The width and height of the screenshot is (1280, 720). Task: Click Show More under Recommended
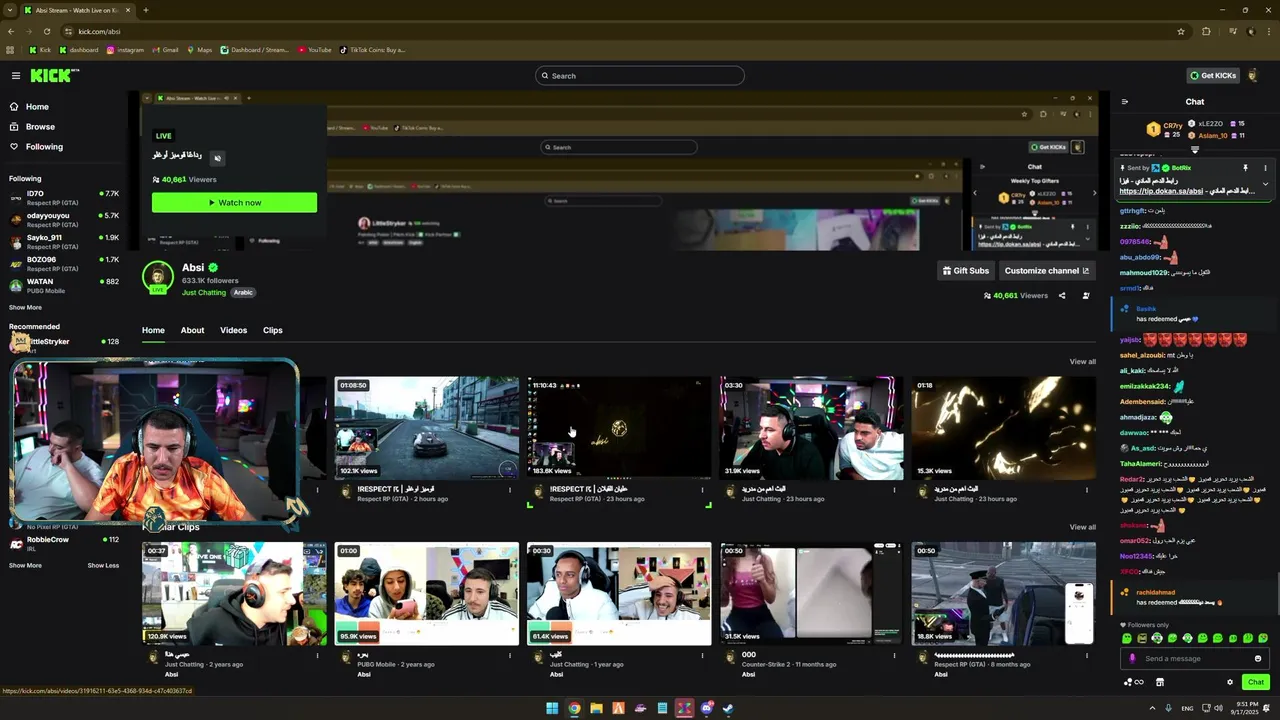coord(26,565)
